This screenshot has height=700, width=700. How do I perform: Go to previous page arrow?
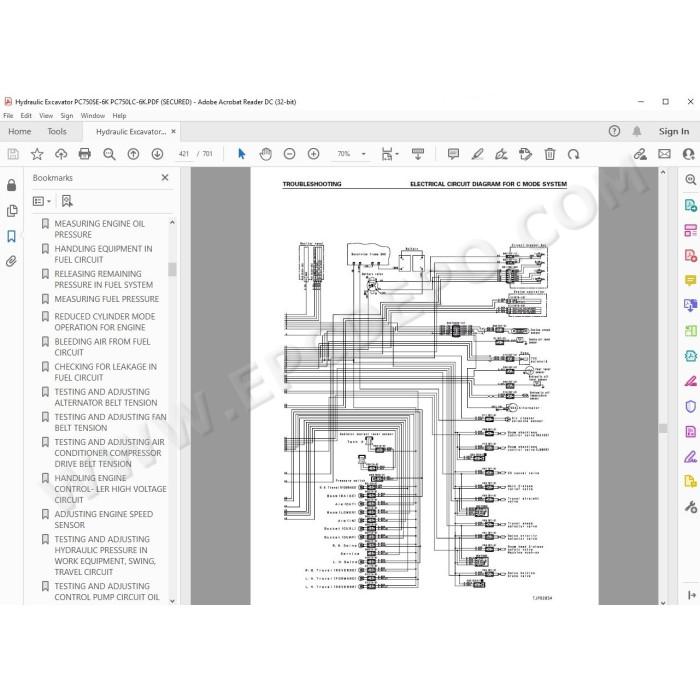coord(133,154)
